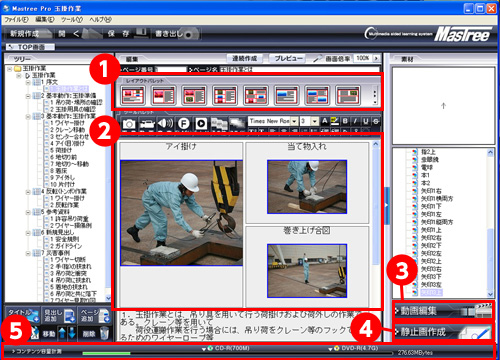Select the eighth layout palette thumbnail
Screen dimensions: 500x360
pos(348,95)
